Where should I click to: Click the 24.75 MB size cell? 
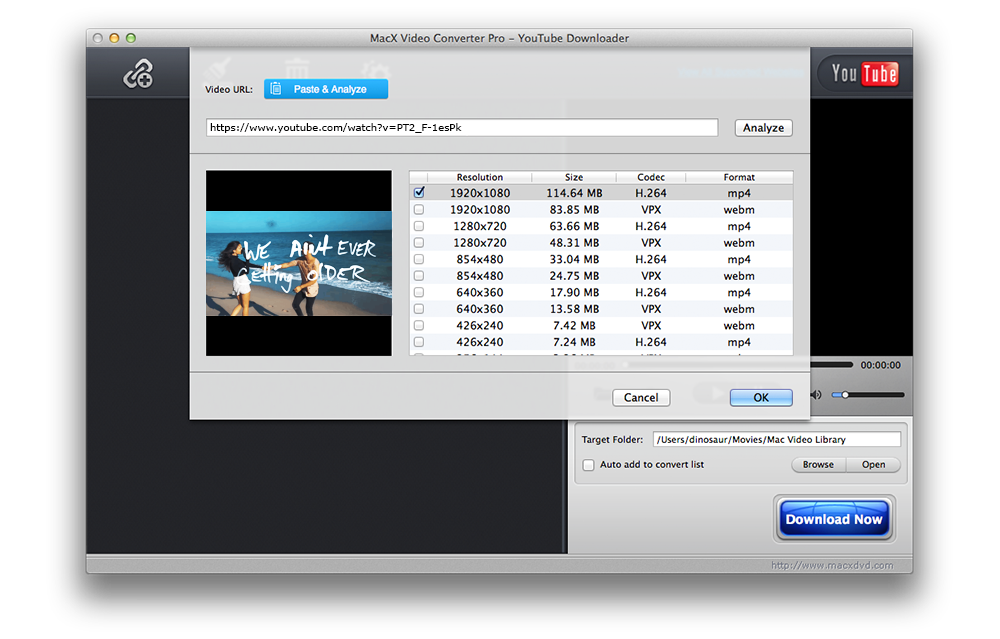(x=574, y=275)
